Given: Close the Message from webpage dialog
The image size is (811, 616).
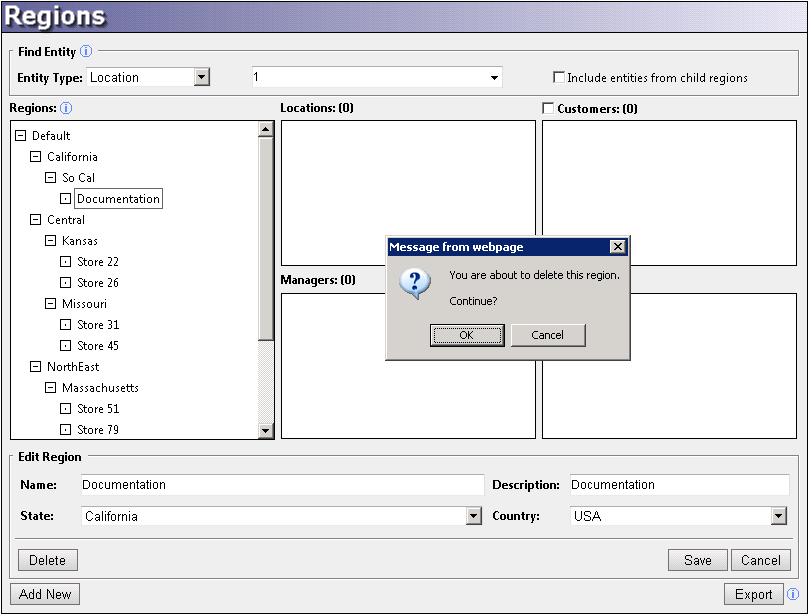Looking at the screenshot, I should (617, 247).
